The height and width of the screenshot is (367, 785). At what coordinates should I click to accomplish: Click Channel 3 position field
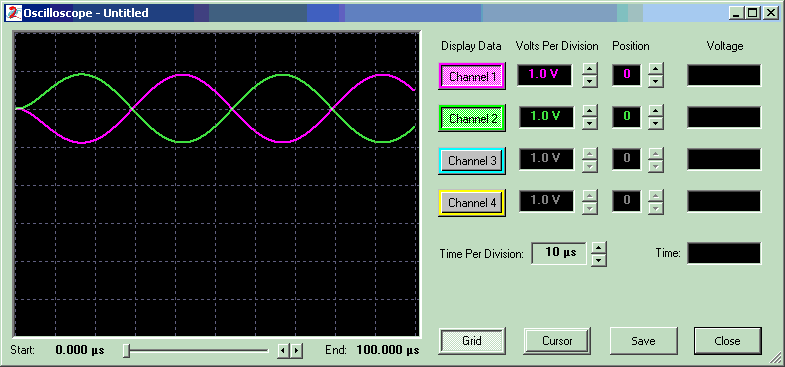tap(627, 159)
